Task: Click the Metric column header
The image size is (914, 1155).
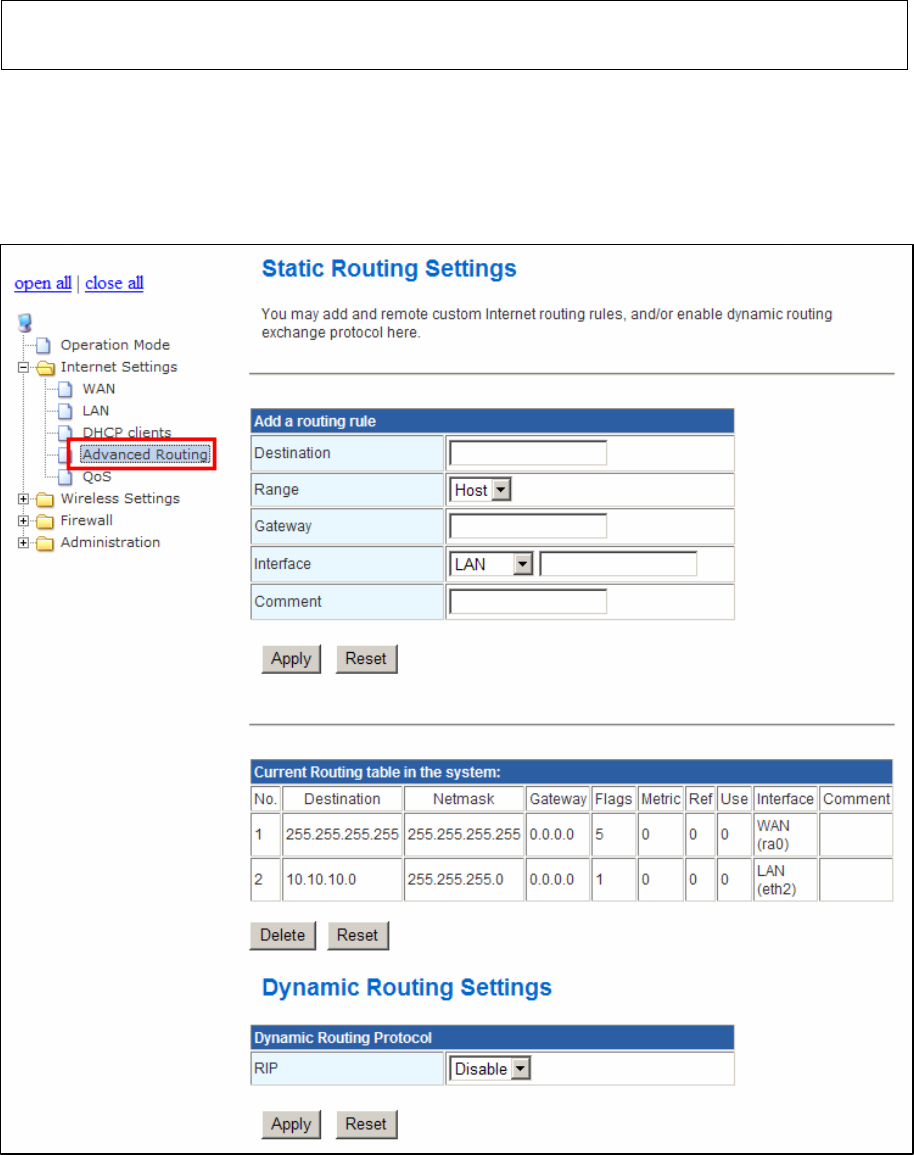Action: coord(661,799)
